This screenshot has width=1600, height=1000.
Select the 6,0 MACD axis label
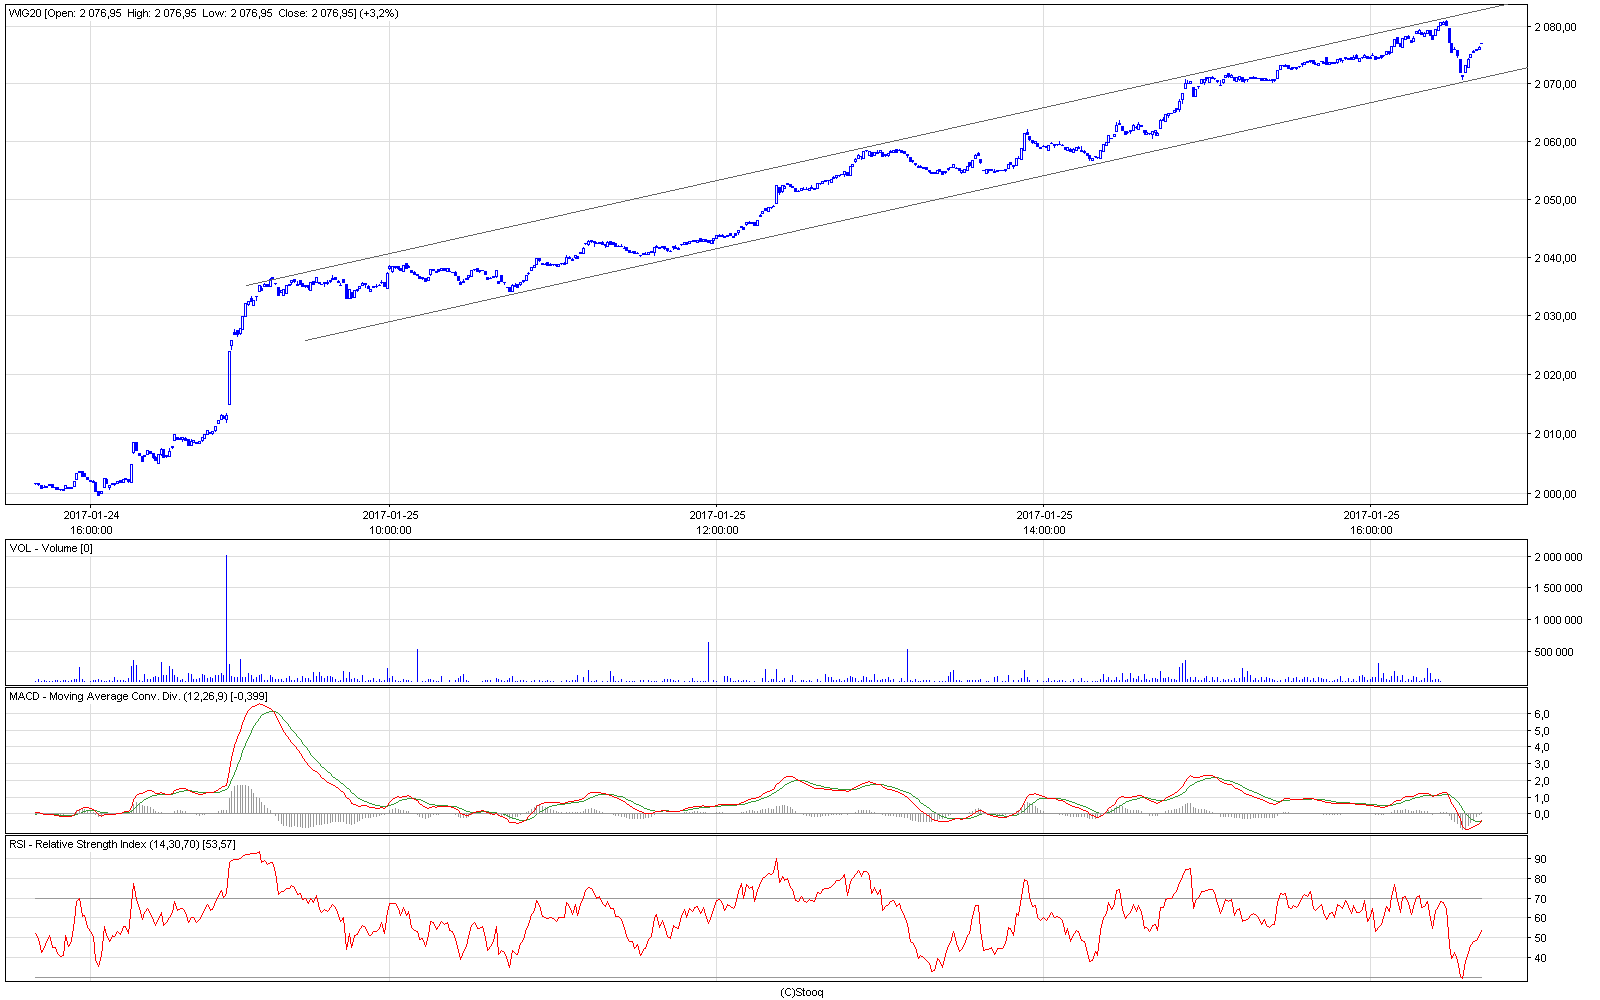tap(1542, 714)
